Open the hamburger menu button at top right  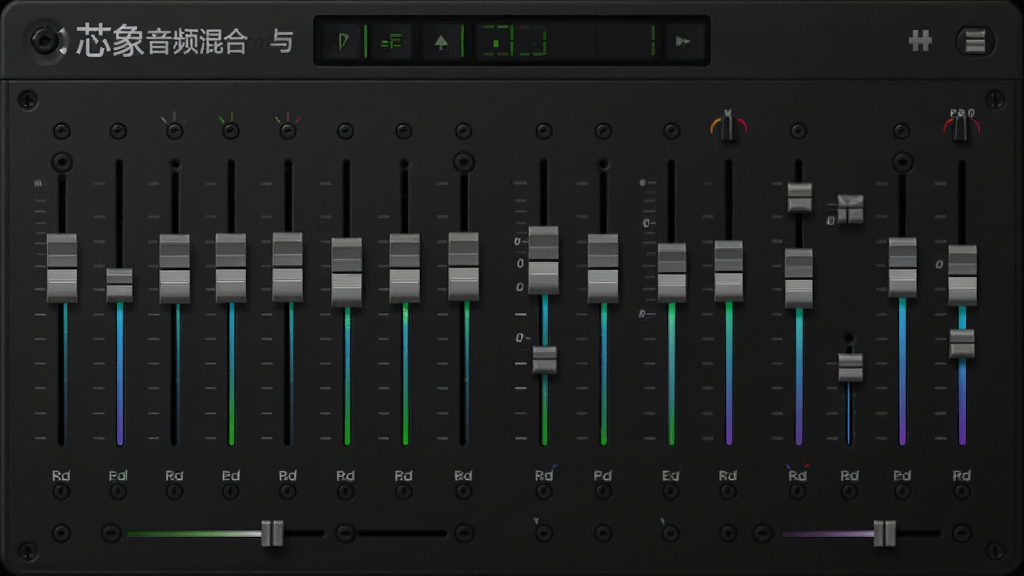[x=975, y=41]
